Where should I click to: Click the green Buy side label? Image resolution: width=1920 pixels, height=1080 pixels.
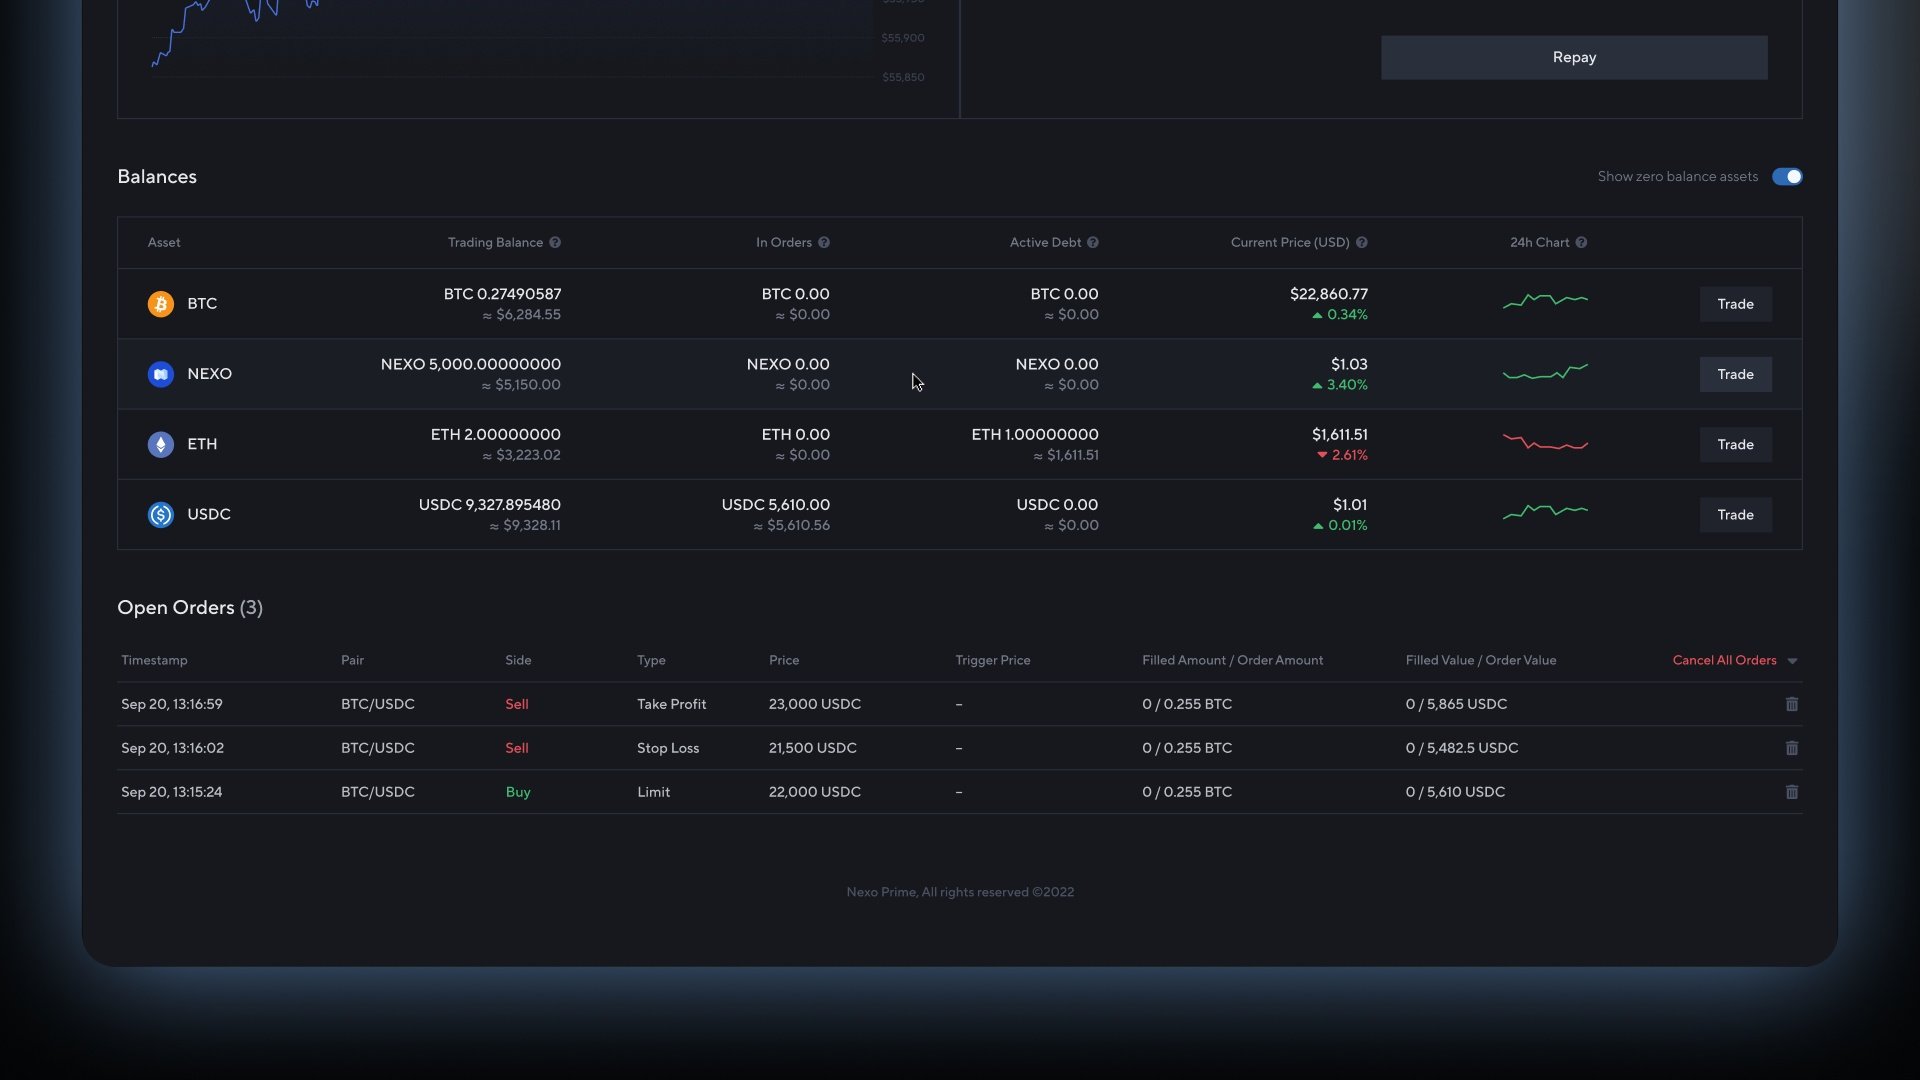click(x=518, y=792)
